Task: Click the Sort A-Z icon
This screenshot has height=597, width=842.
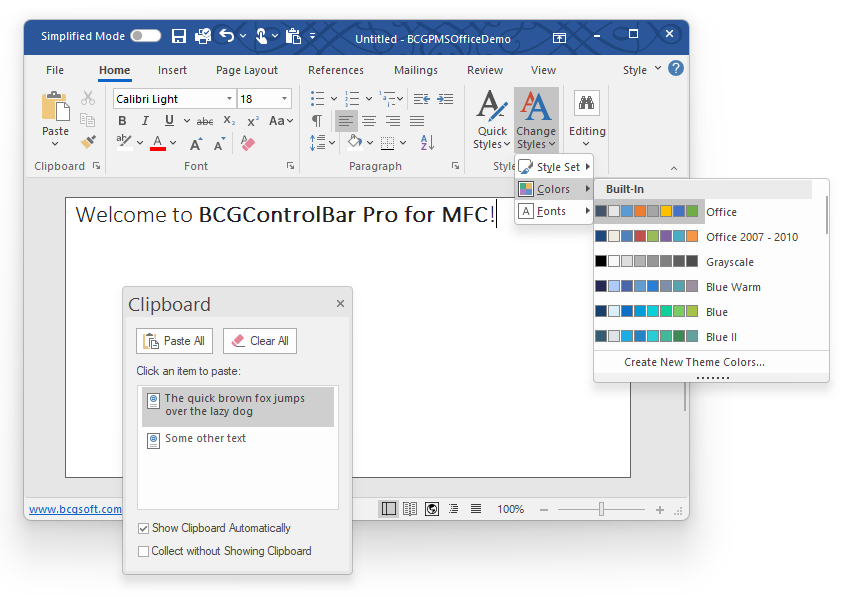Action: coord(427,143)
